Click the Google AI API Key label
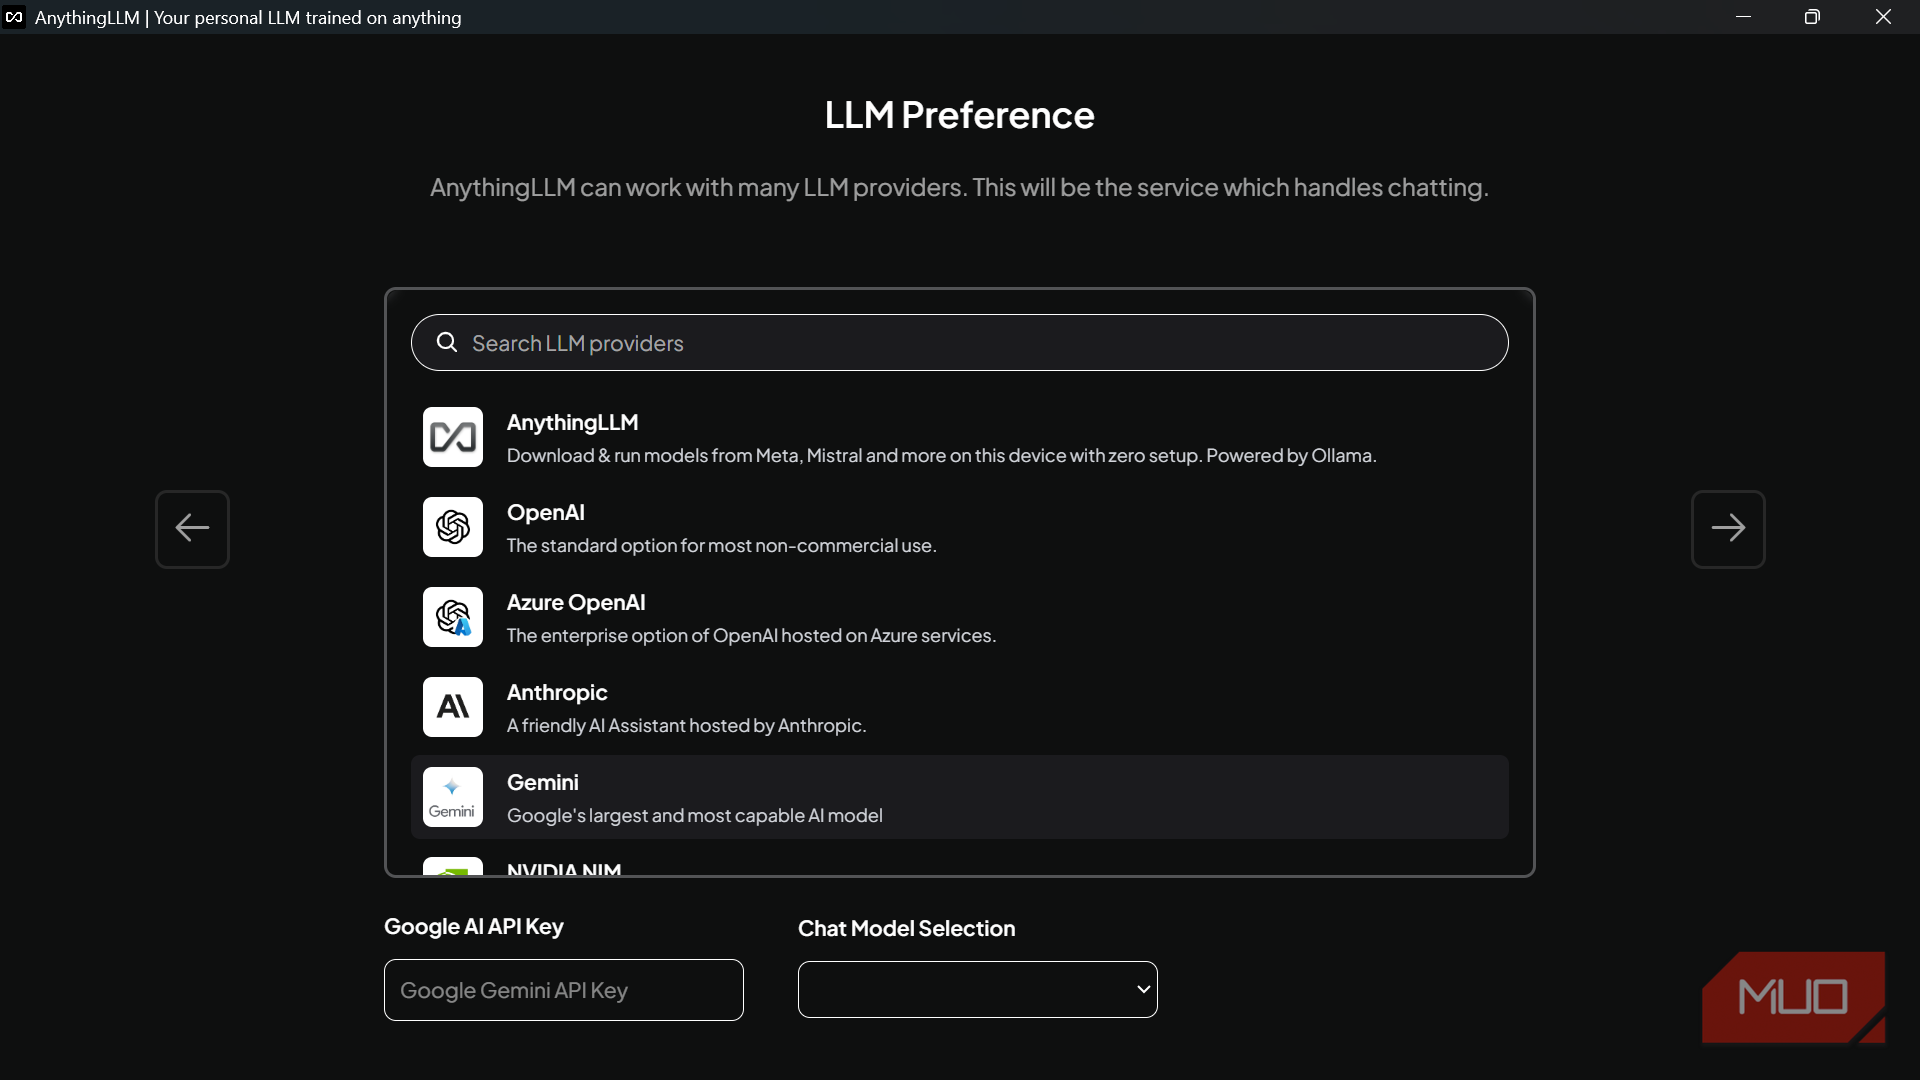Screen dimensions: 1920x1080 tap(474, 927)
